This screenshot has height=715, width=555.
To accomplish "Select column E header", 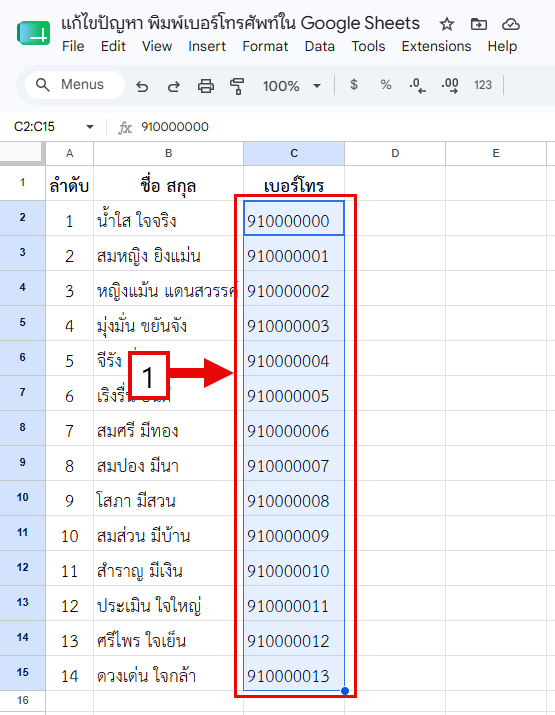I will (x=496, y=153).
